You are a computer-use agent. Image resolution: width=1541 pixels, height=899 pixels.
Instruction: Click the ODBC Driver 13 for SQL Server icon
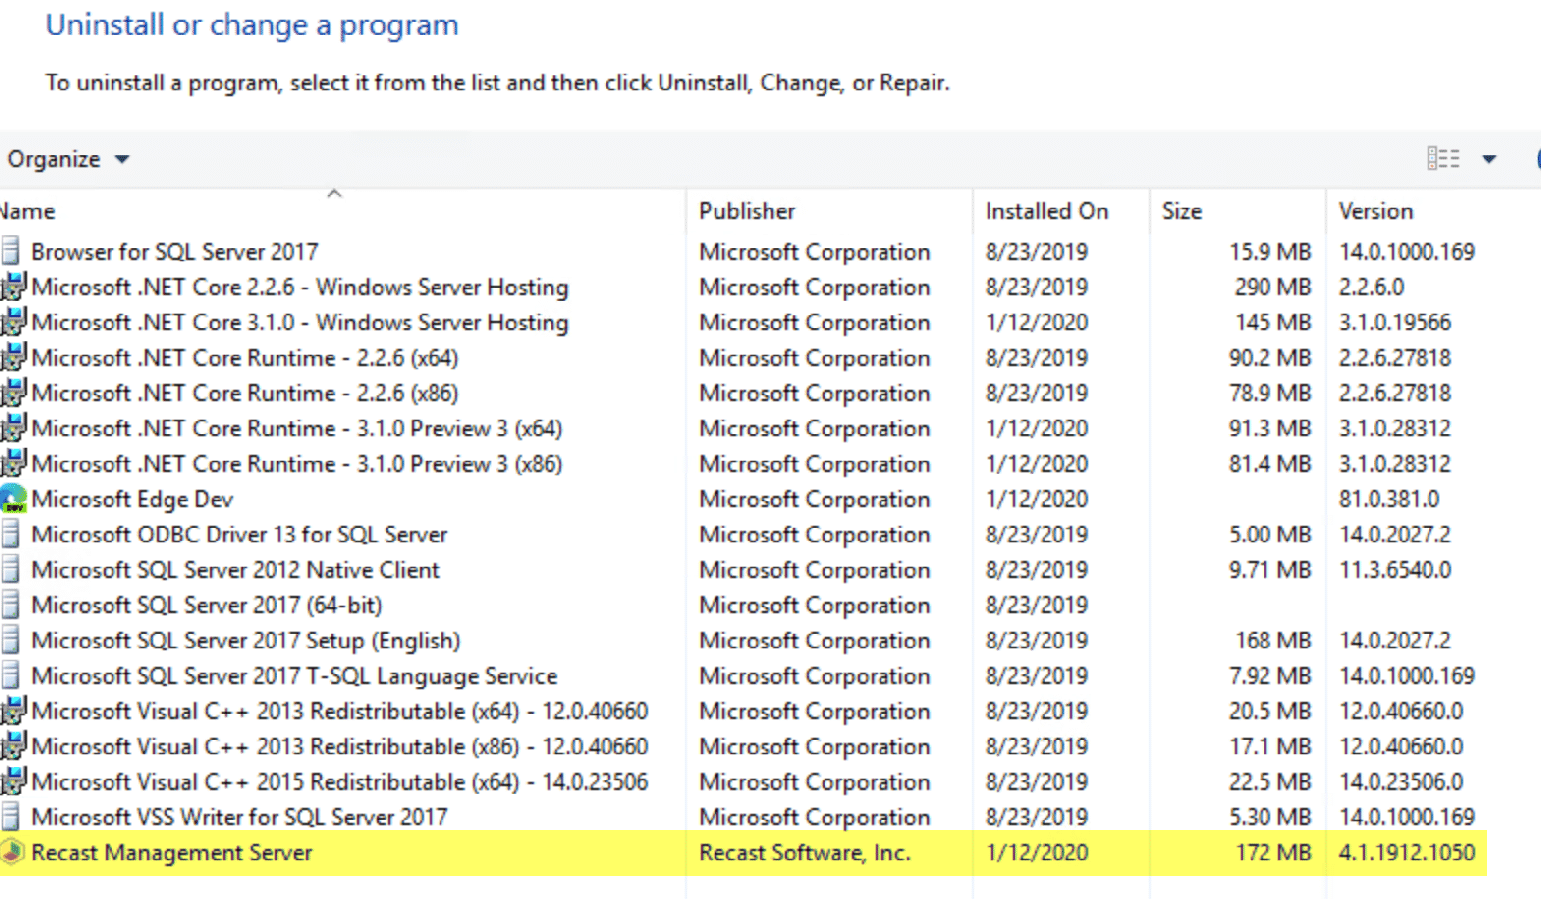click(x=11, y=534)
